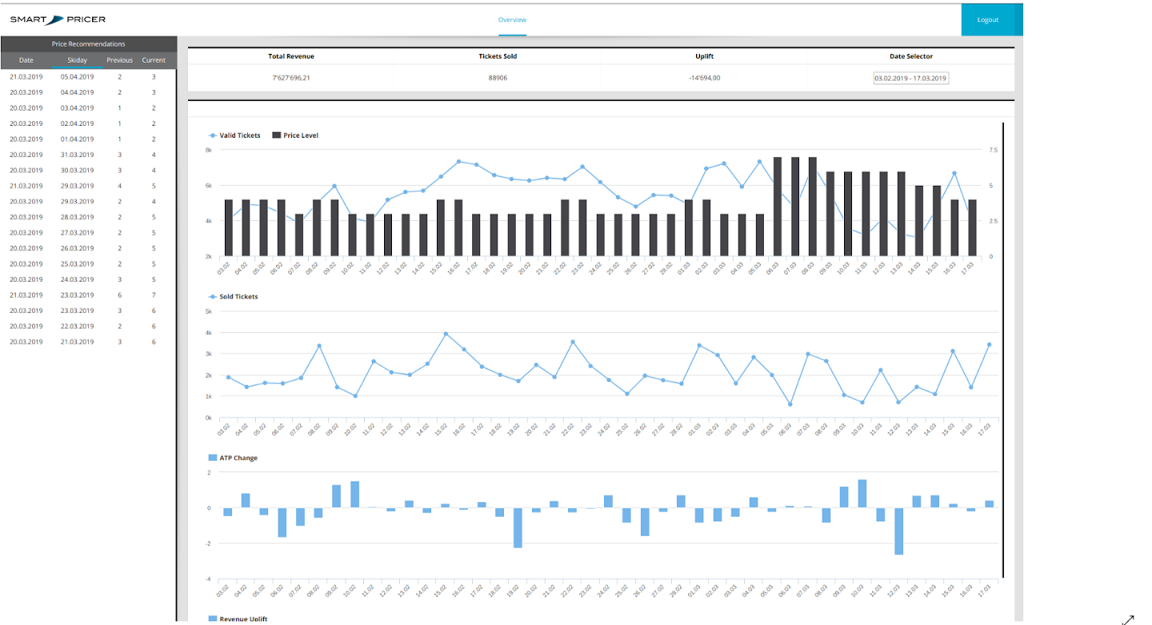
Task: Open the date range selector field
Action: [x=910, y=78]
